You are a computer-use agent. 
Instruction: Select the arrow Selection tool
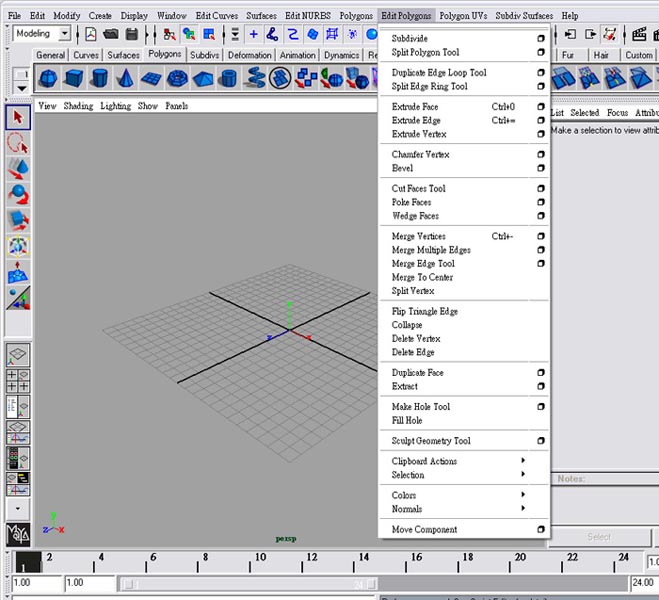(x=18, y=118)
